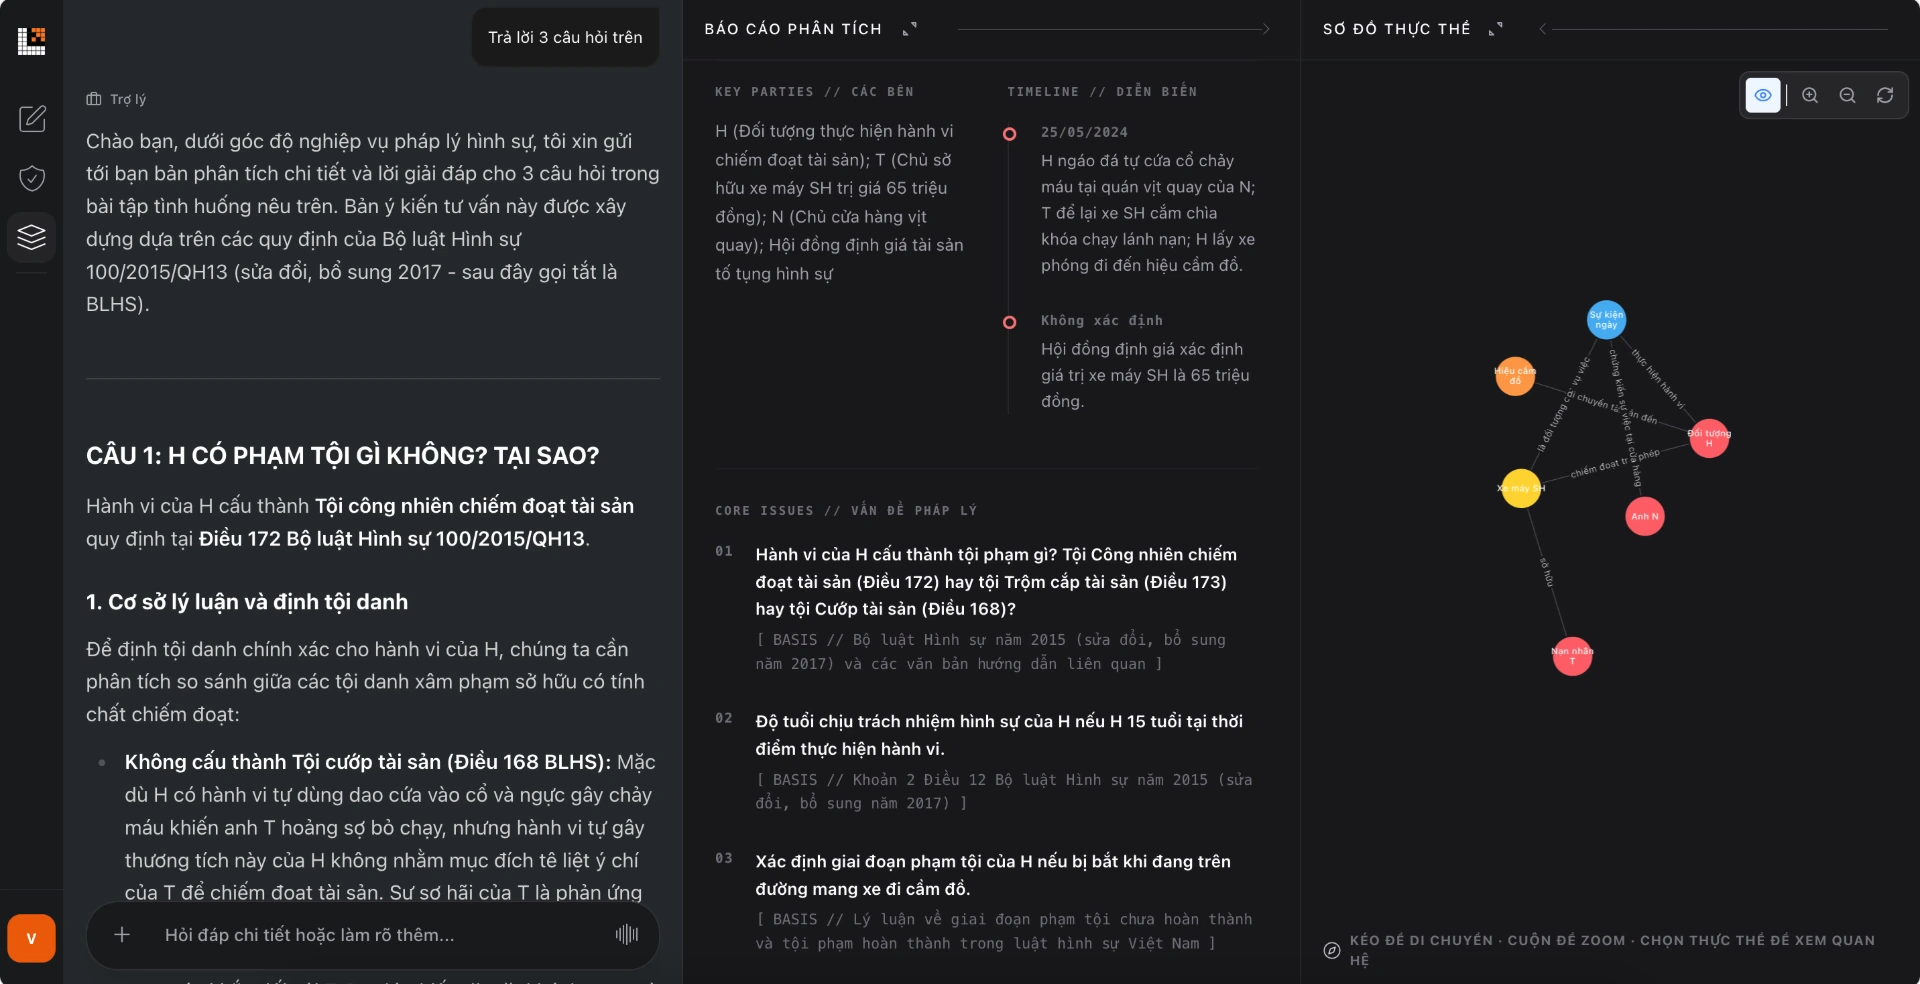The image size is (1920, 984).
Task: Select the yellow Xe máy SH node
Action: point(1521,488)
